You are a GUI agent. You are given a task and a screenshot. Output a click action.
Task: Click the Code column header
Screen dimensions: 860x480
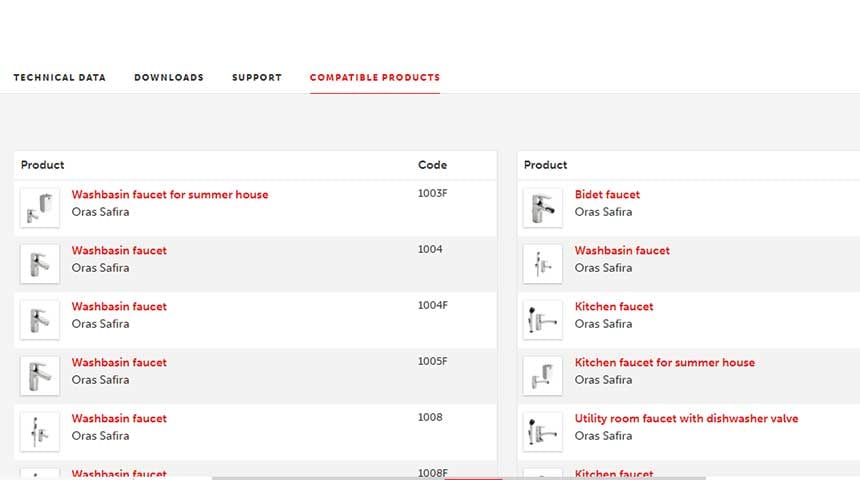click(x=432, y=165)
